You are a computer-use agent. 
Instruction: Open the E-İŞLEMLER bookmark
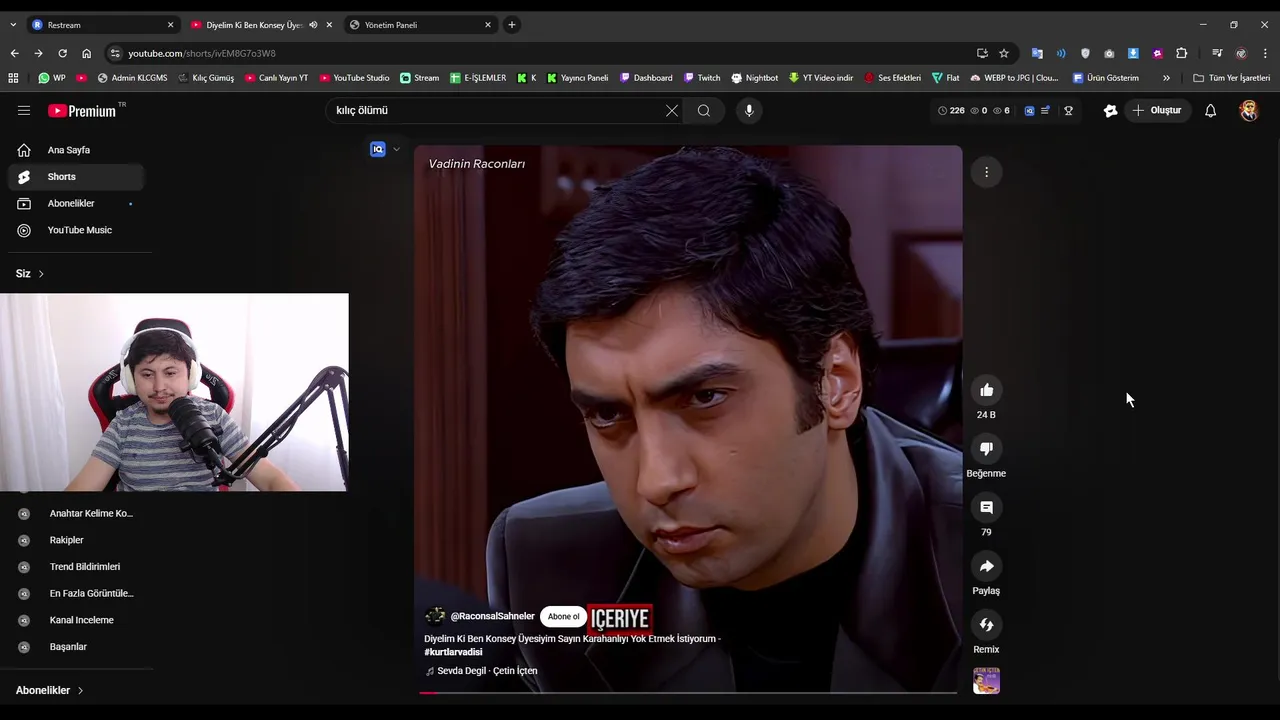coord(478,78)
